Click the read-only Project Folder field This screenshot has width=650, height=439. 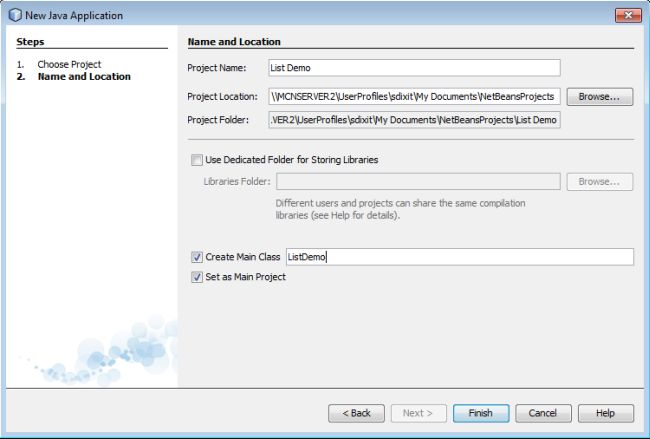point(414,120)
